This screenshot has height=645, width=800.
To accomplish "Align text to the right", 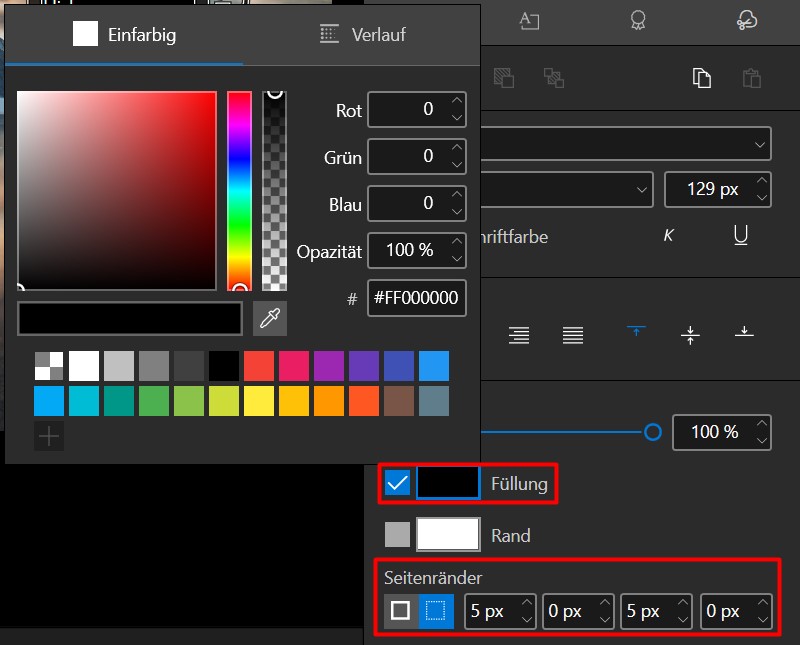I will pos(519,335).
